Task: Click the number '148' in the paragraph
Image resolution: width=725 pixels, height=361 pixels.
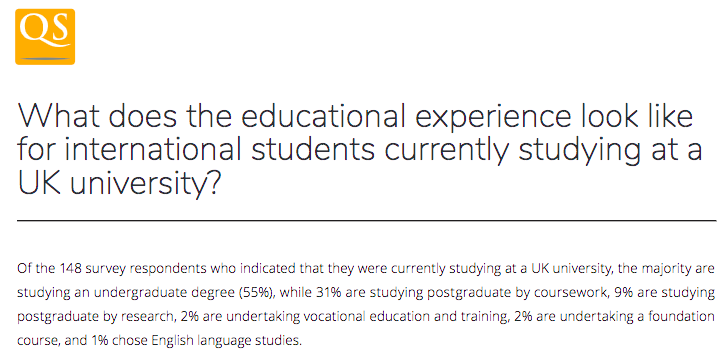Action: (69, 269)
